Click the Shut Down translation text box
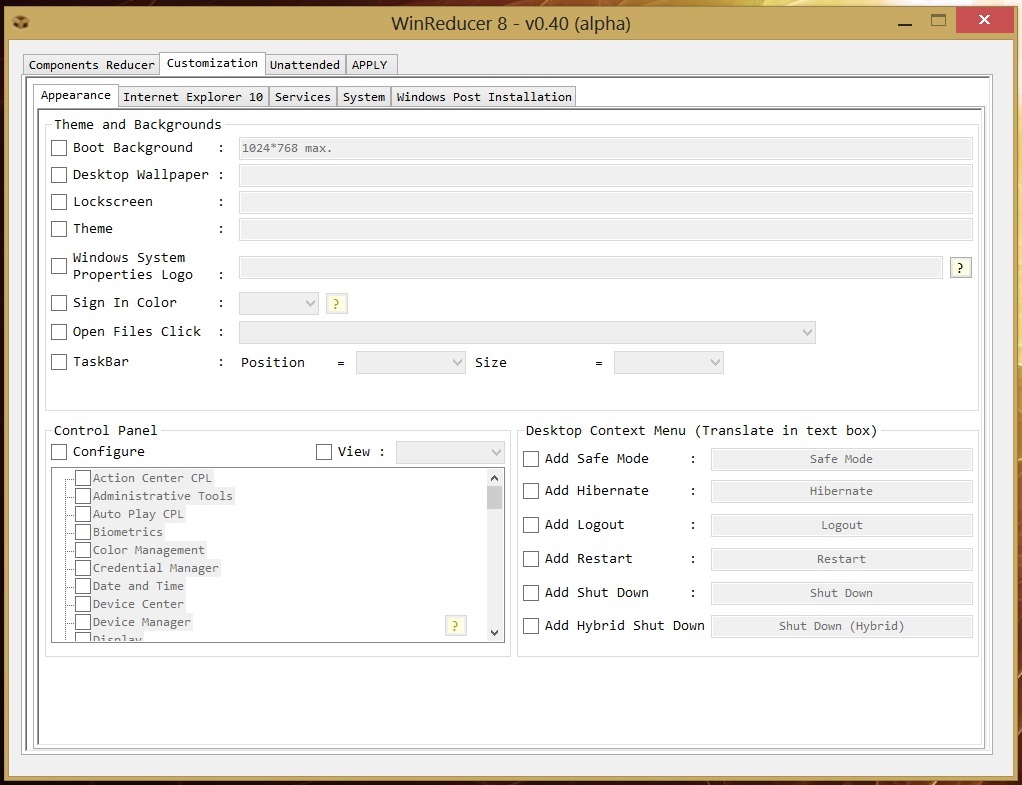This screenshot has width=1022, height=785. (841, 593)
